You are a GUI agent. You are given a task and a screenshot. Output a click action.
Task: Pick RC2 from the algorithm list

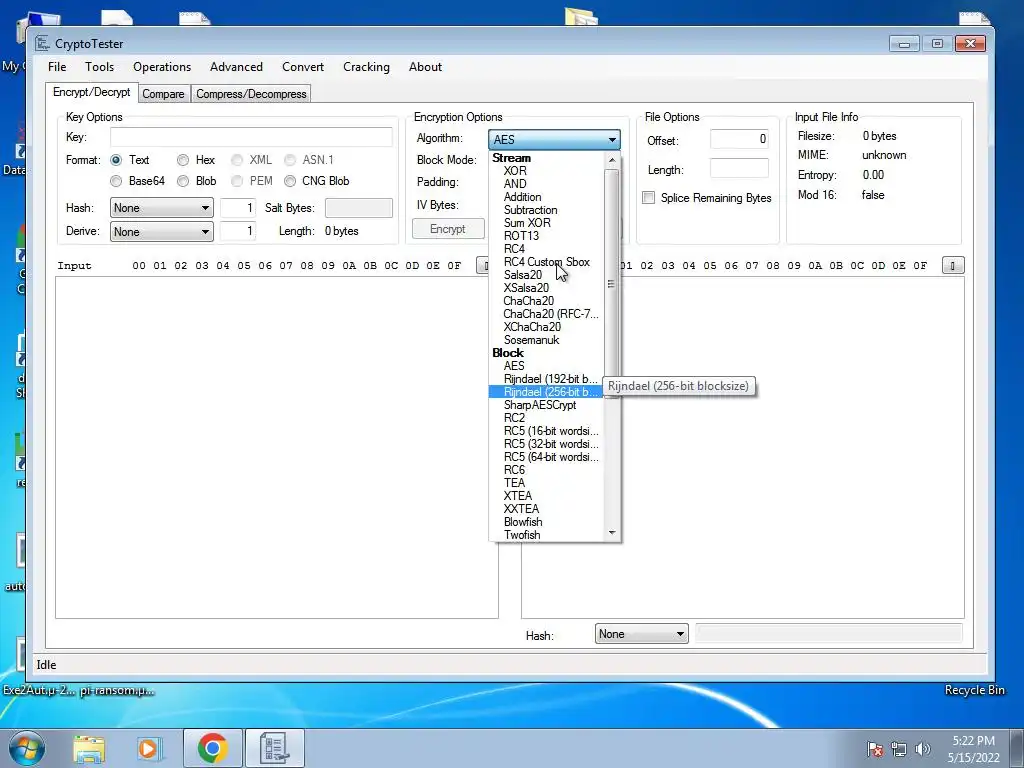(x=514, y=418)
